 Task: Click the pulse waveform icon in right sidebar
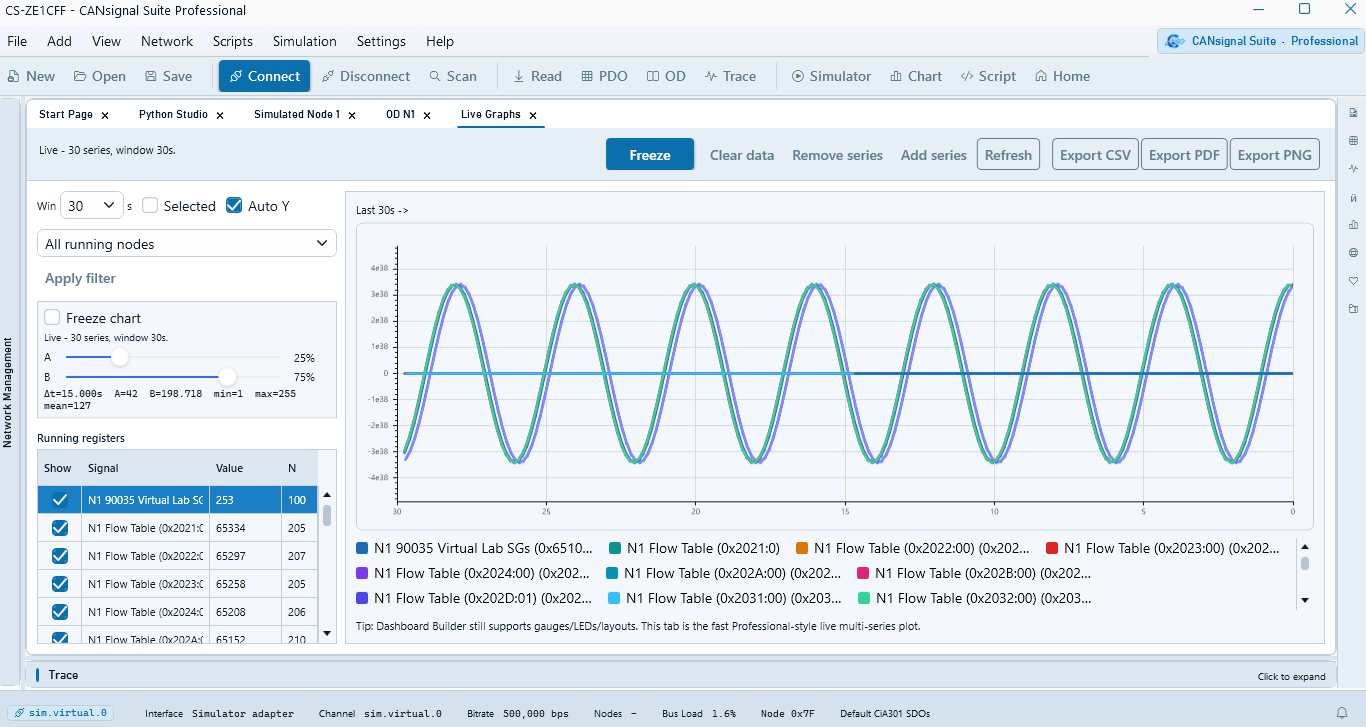[1353, 168]
